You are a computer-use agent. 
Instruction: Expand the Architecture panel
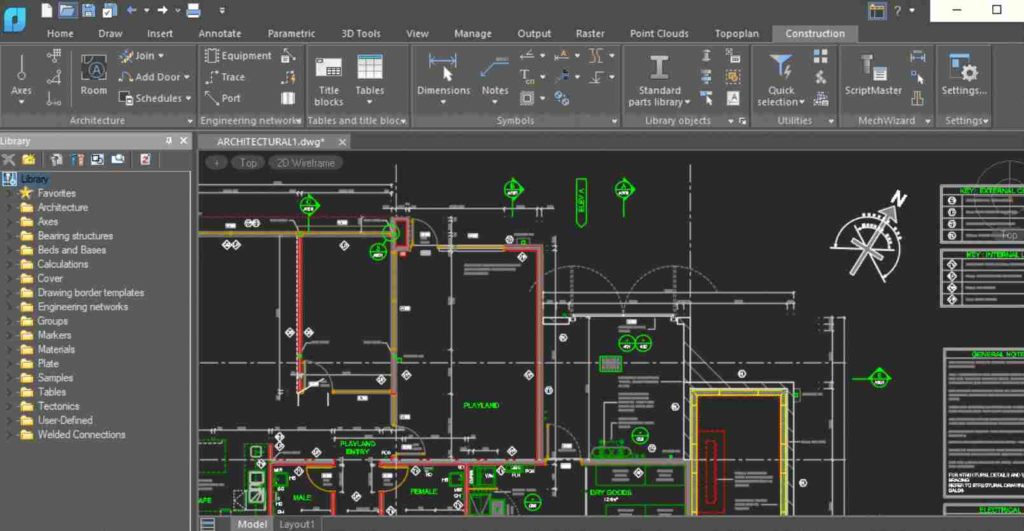[190, 121]
